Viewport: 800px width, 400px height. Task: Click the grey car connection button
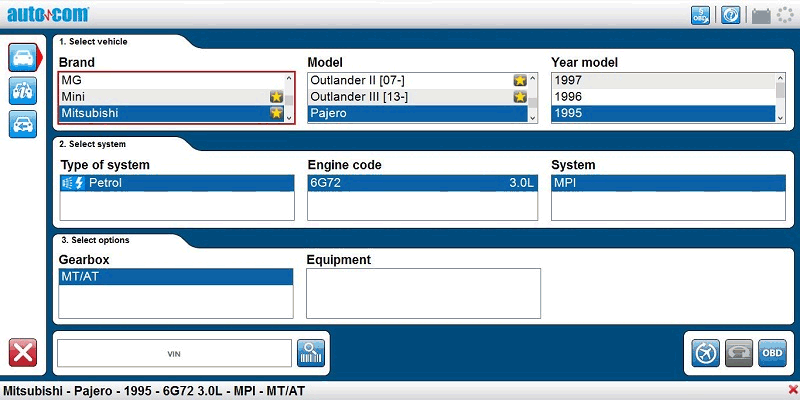pos(739,353)
